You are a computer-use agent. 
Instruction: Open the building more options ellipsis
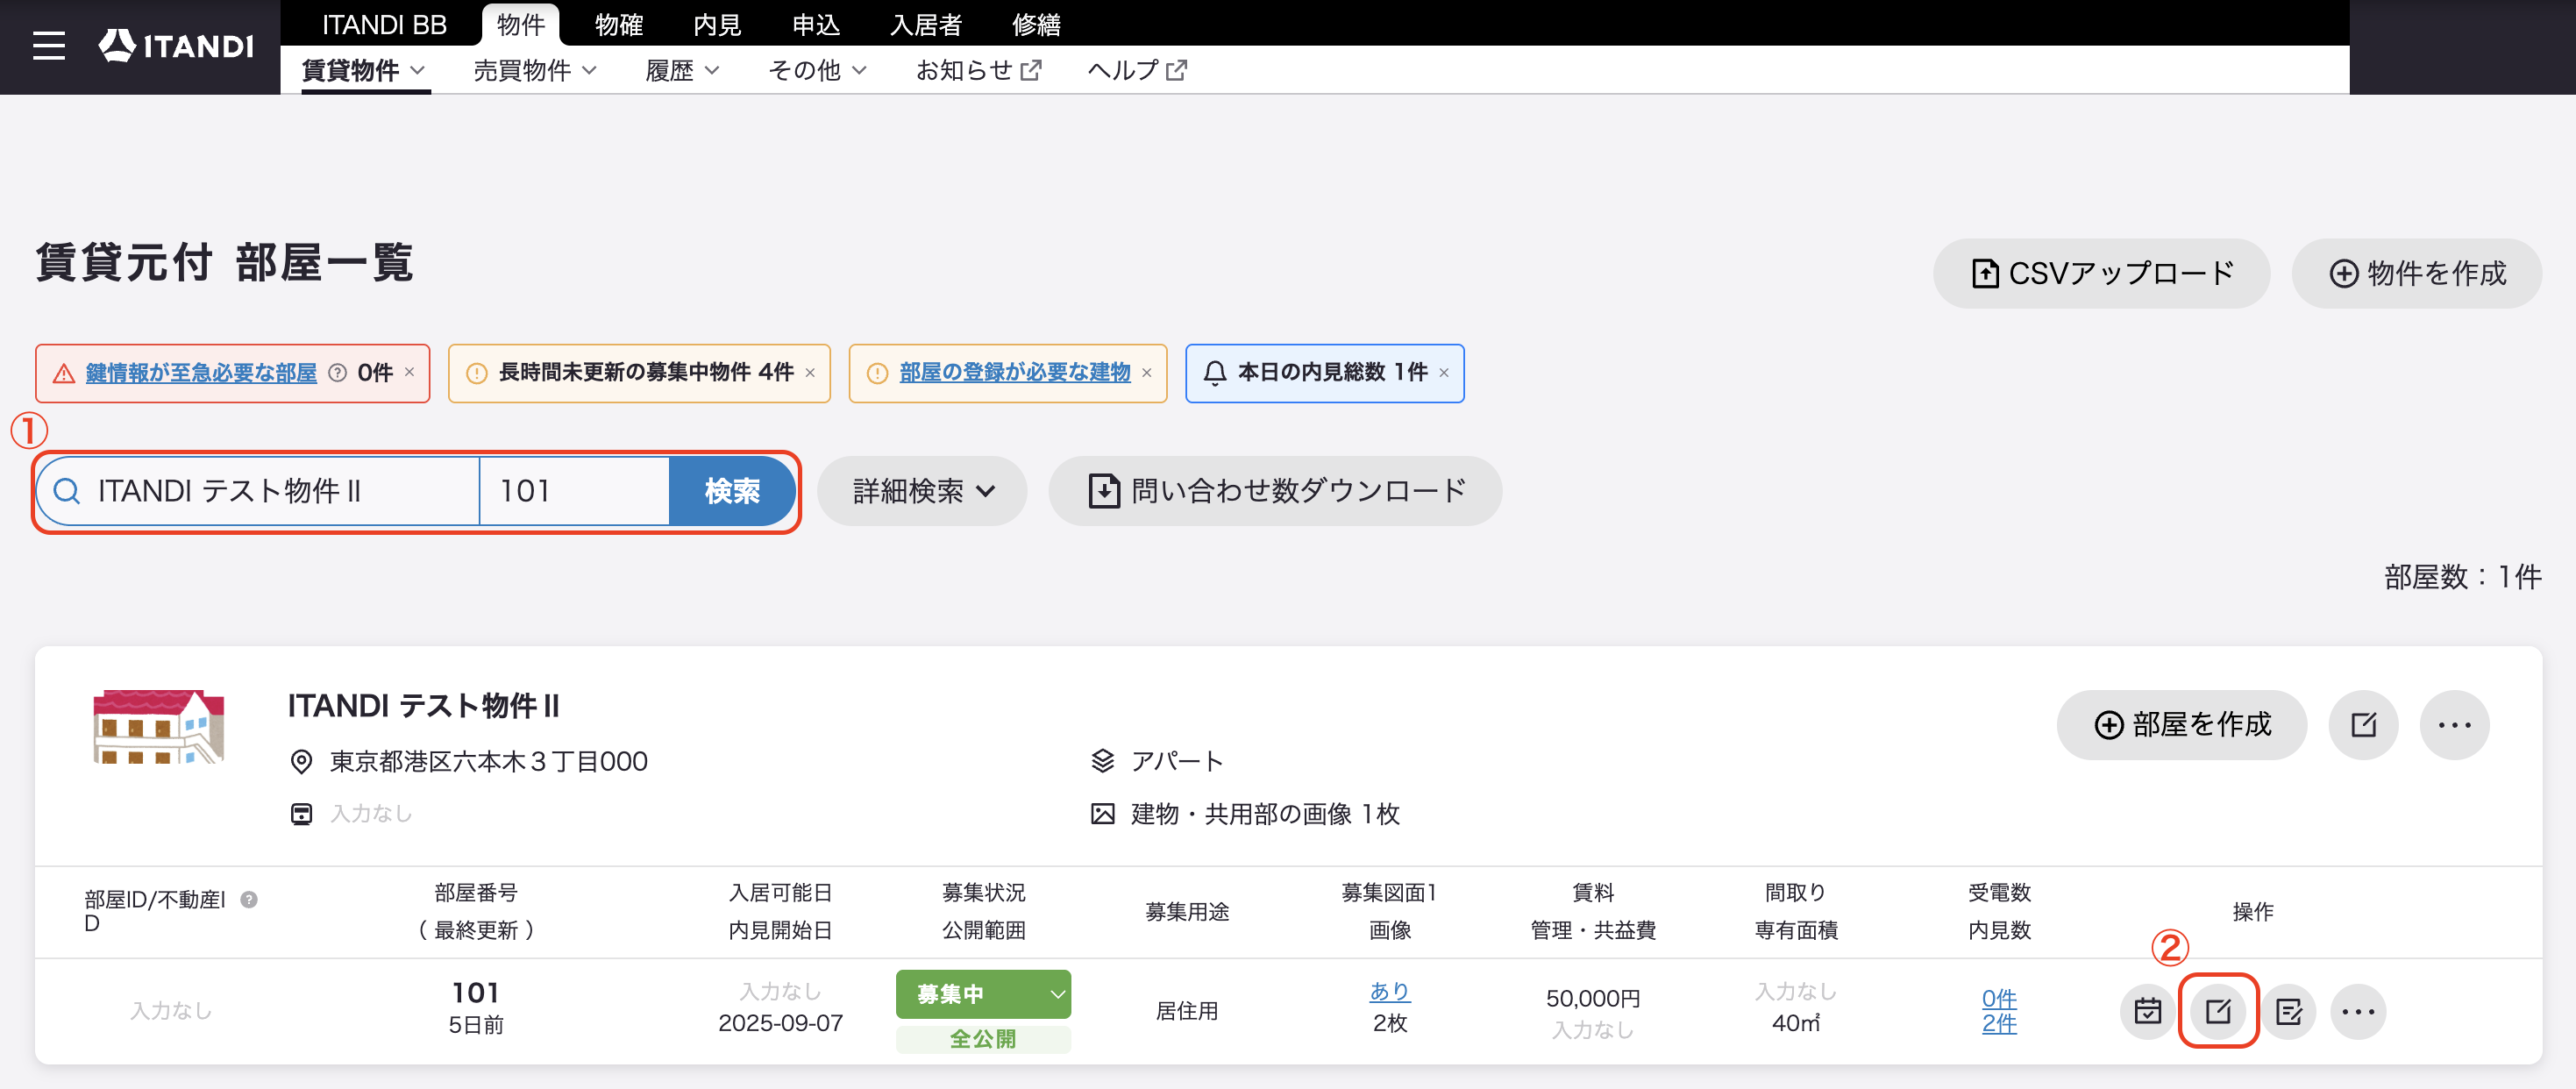(x=2454, y=724)
